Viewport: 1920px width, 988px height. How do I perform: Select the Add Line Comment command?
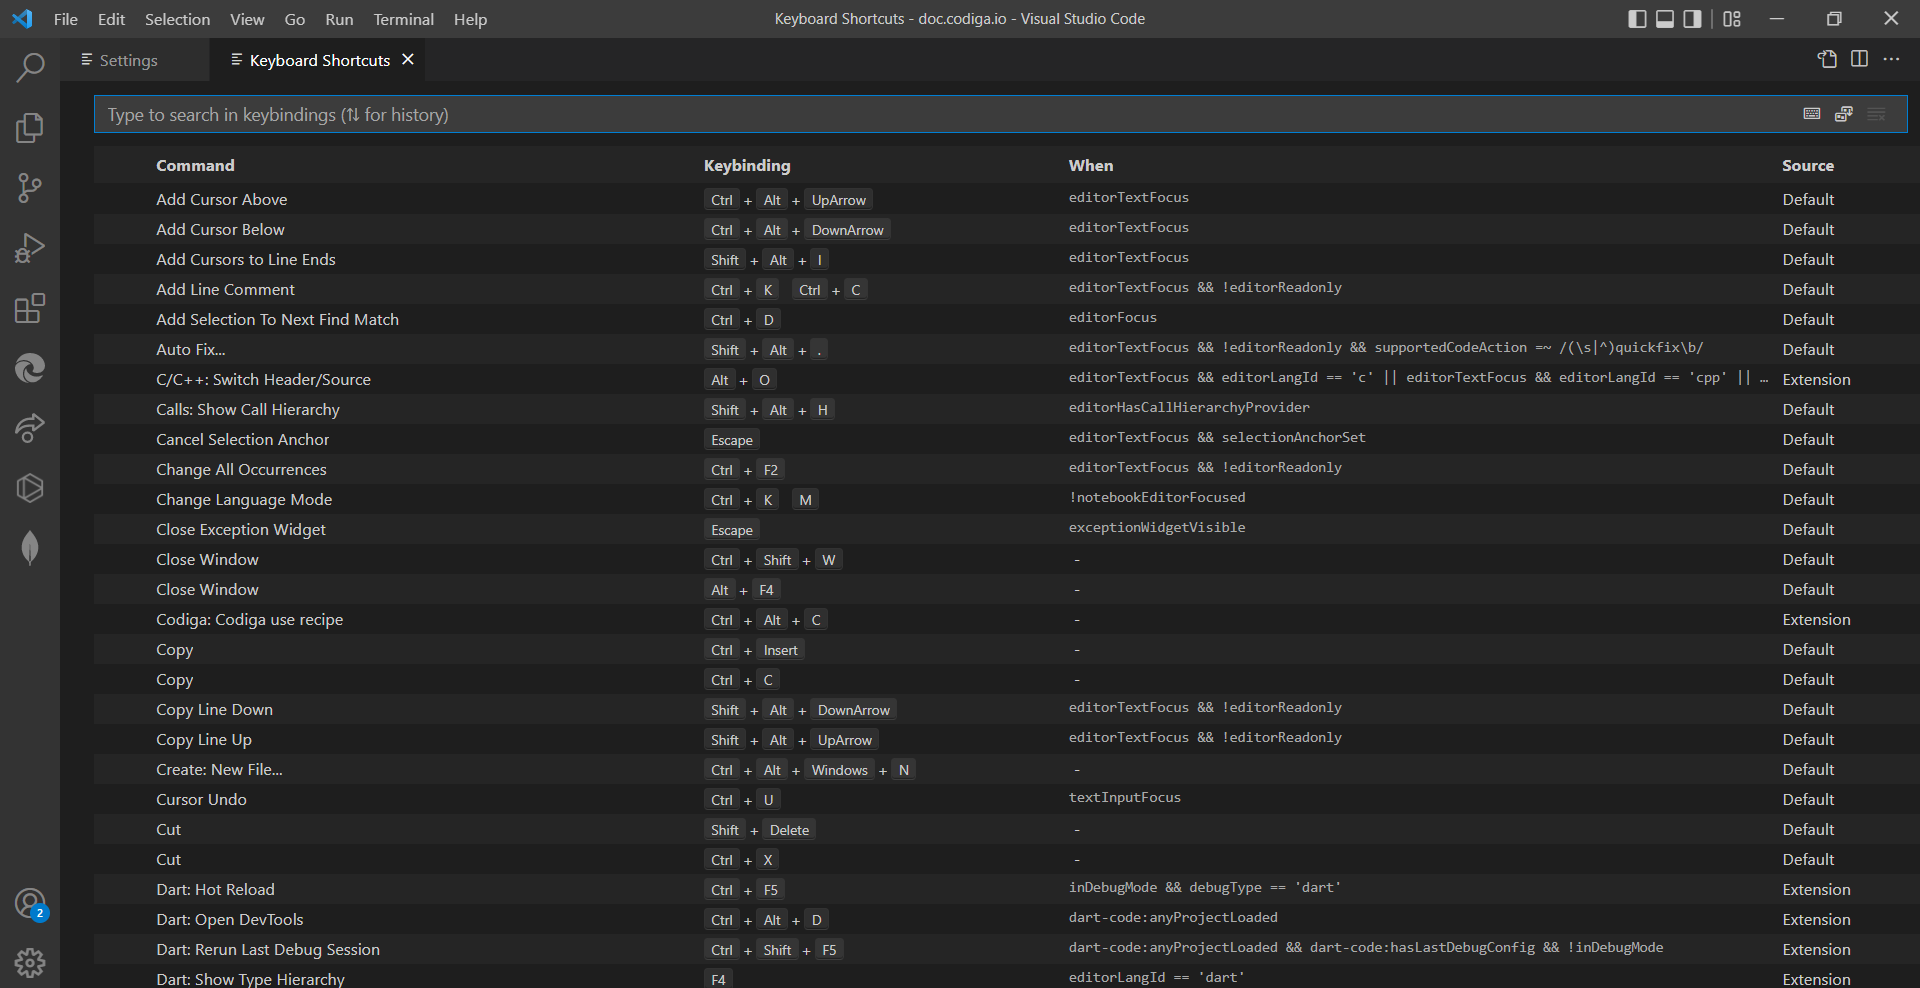pos(225,289)
